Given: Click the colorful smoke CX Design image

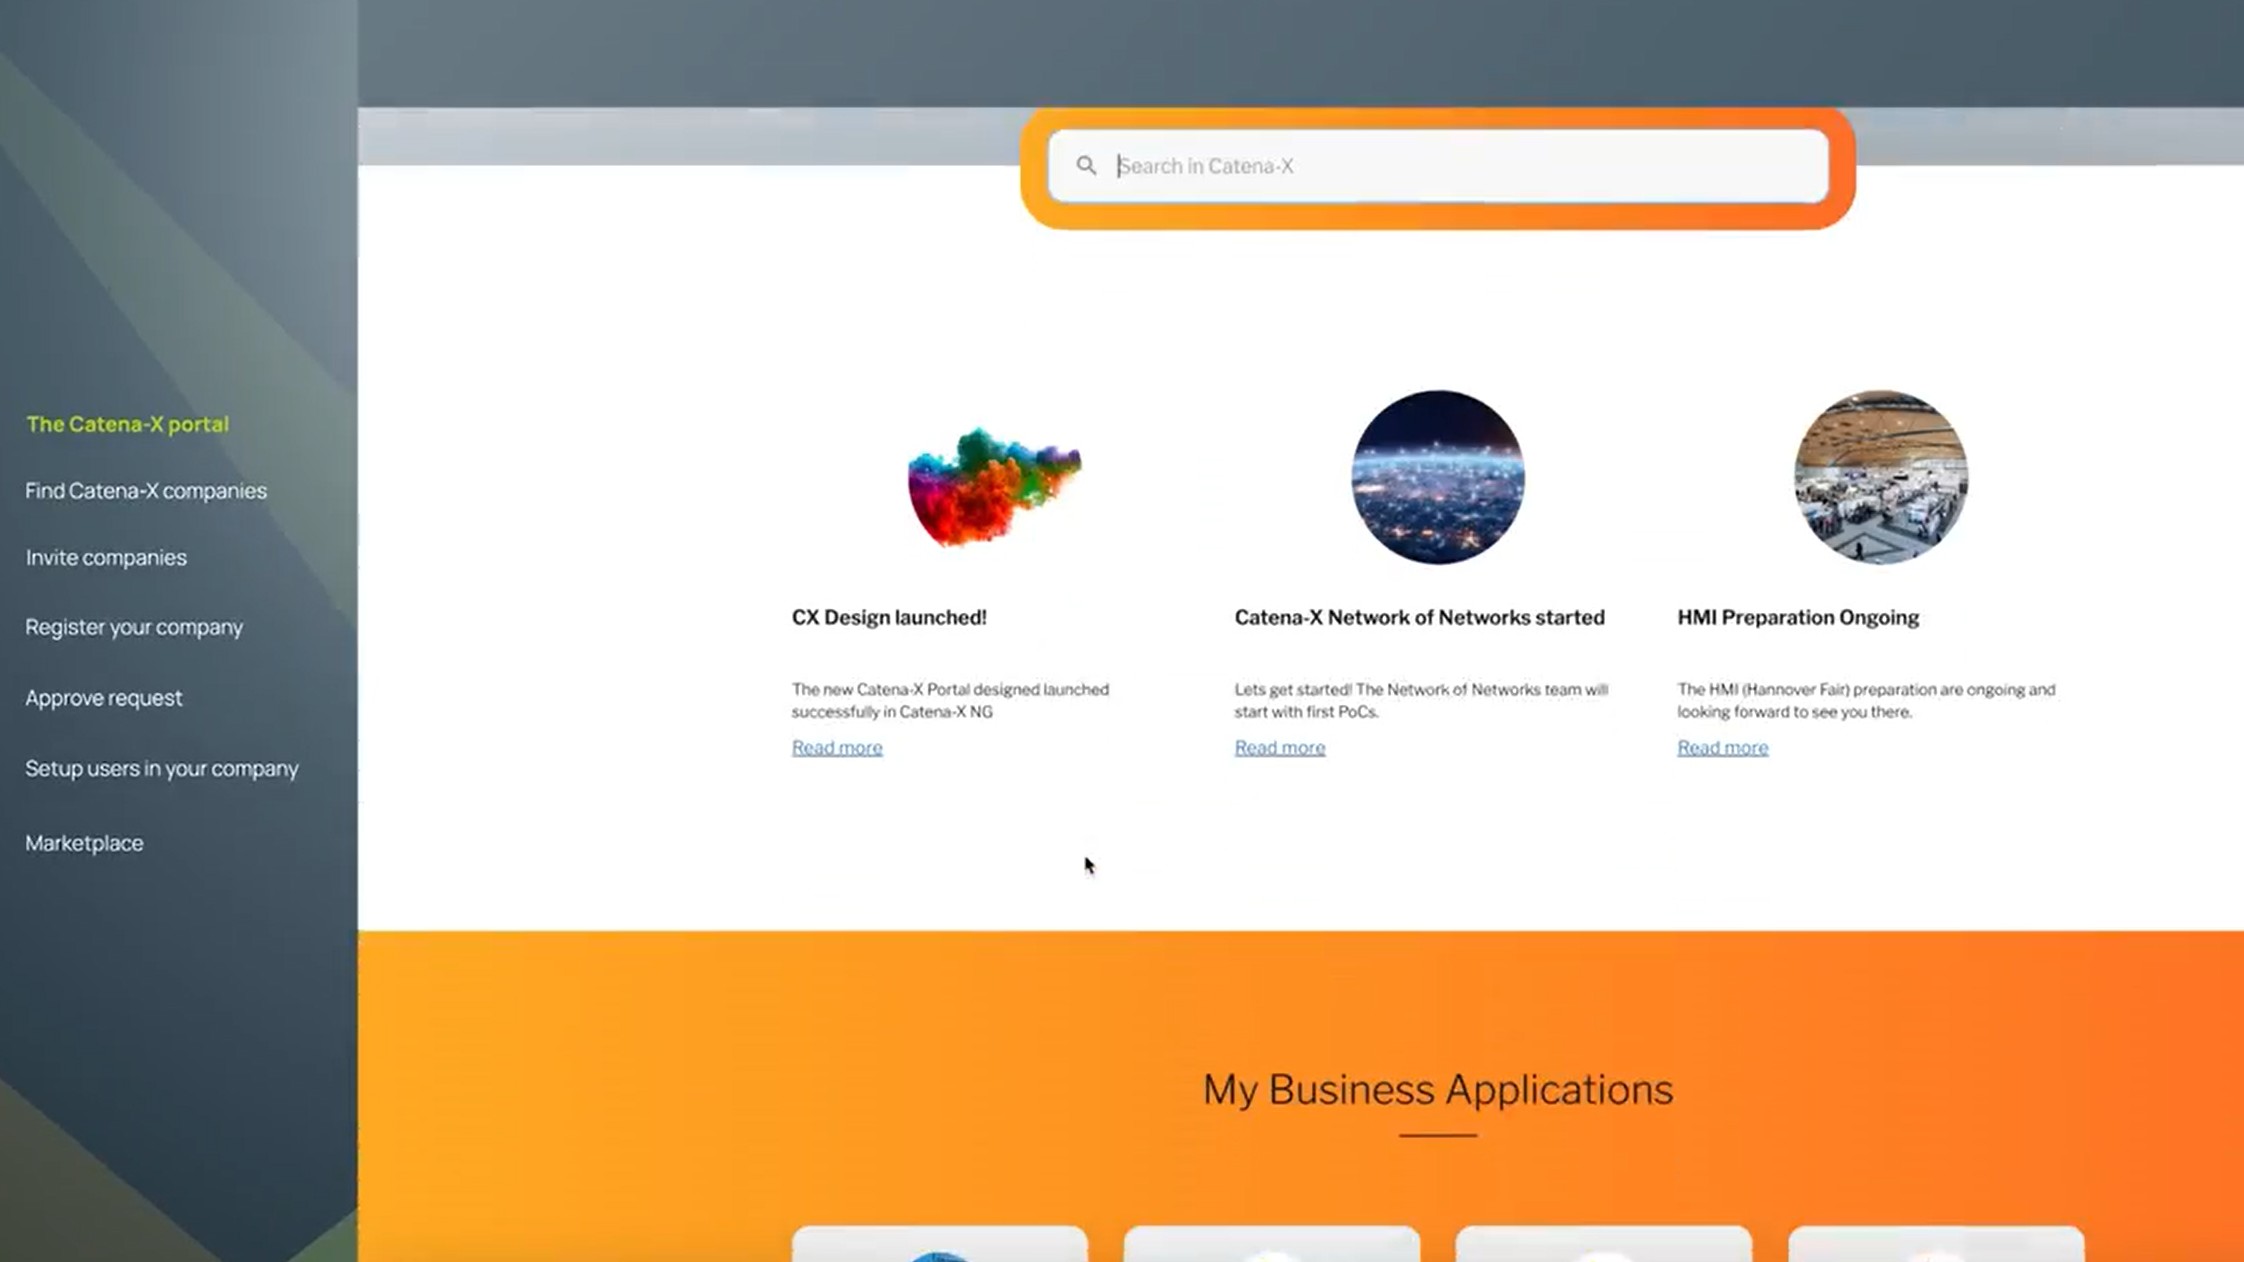Looking at the screenshot, I should [x=994, y=486].
